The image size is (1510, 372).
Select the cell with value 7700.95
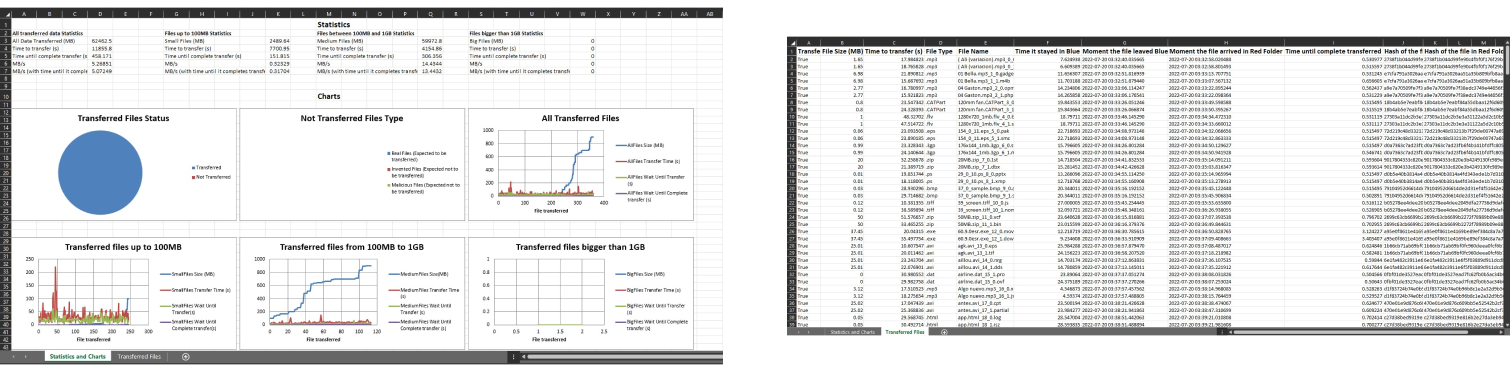point(279,49)
